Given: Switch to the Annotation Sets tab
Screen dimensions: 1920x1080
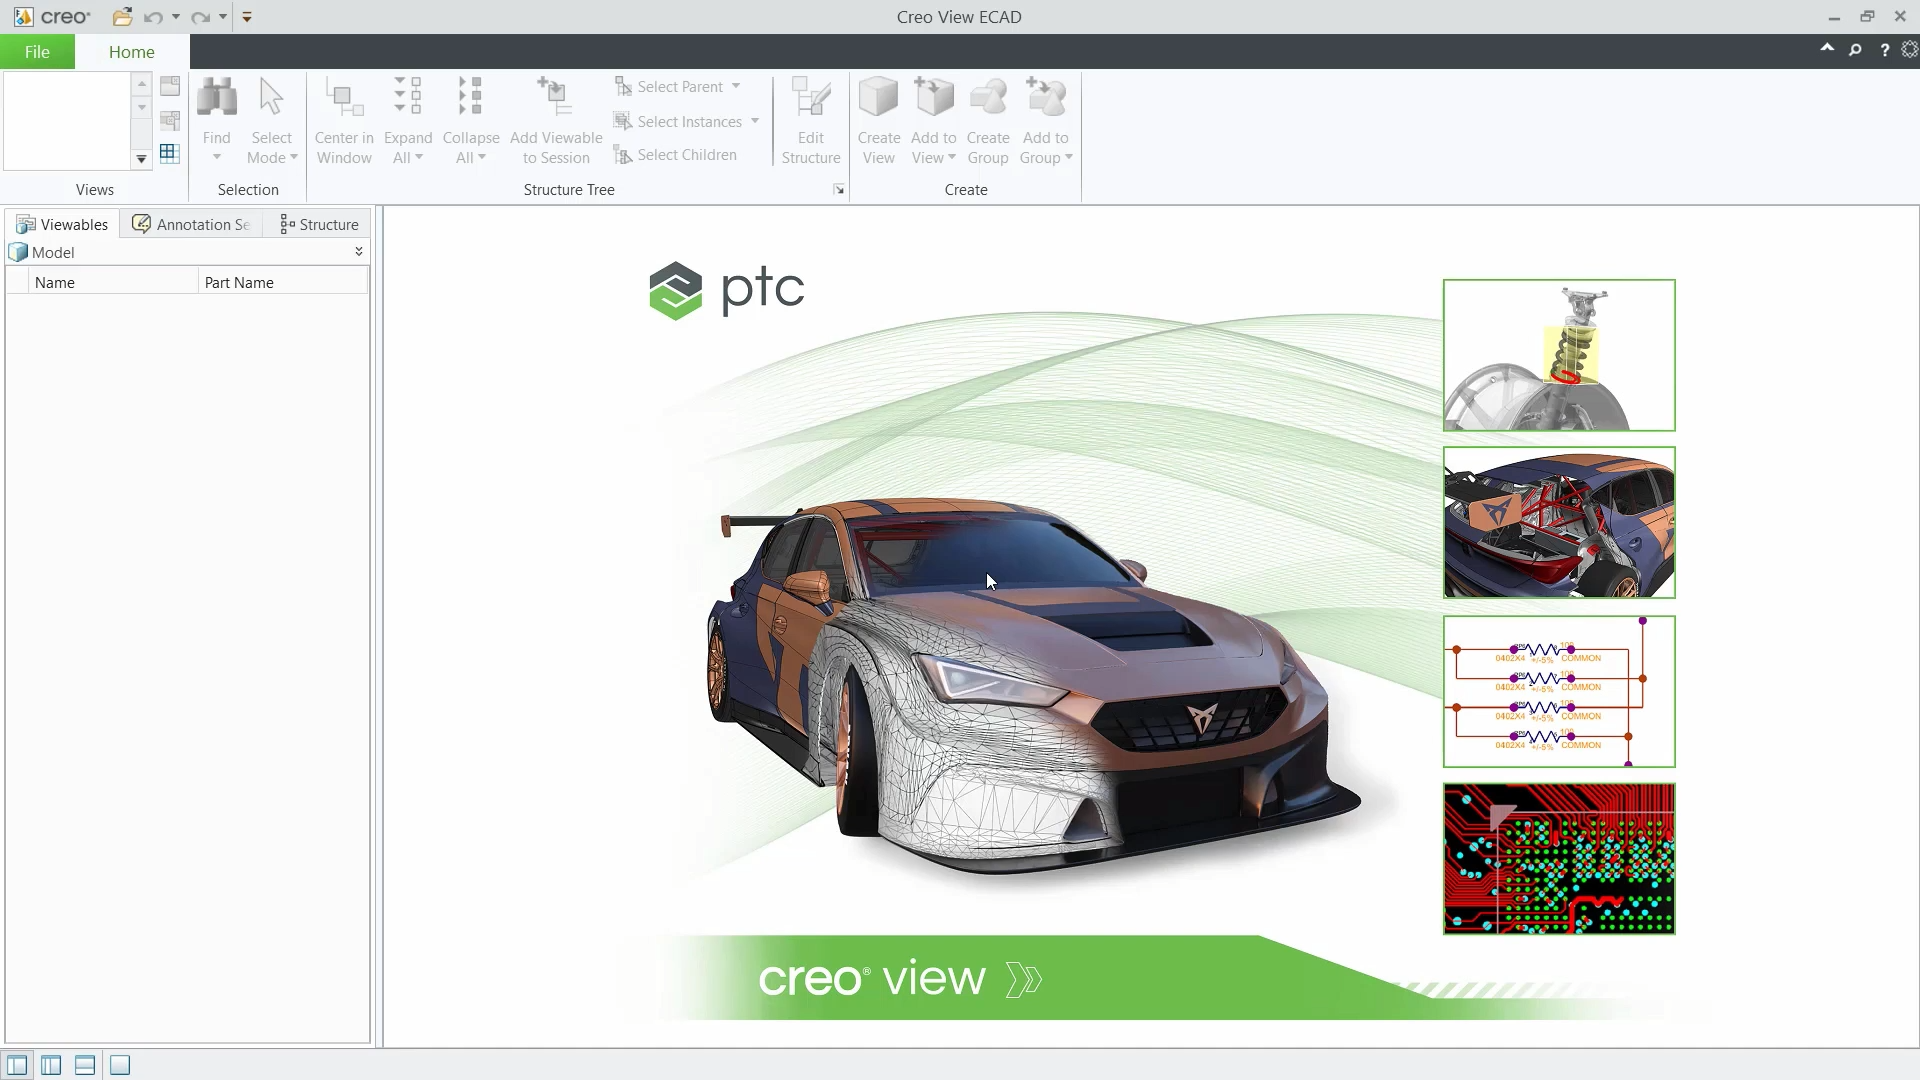Looking at the screenshot, I should 192,224.
